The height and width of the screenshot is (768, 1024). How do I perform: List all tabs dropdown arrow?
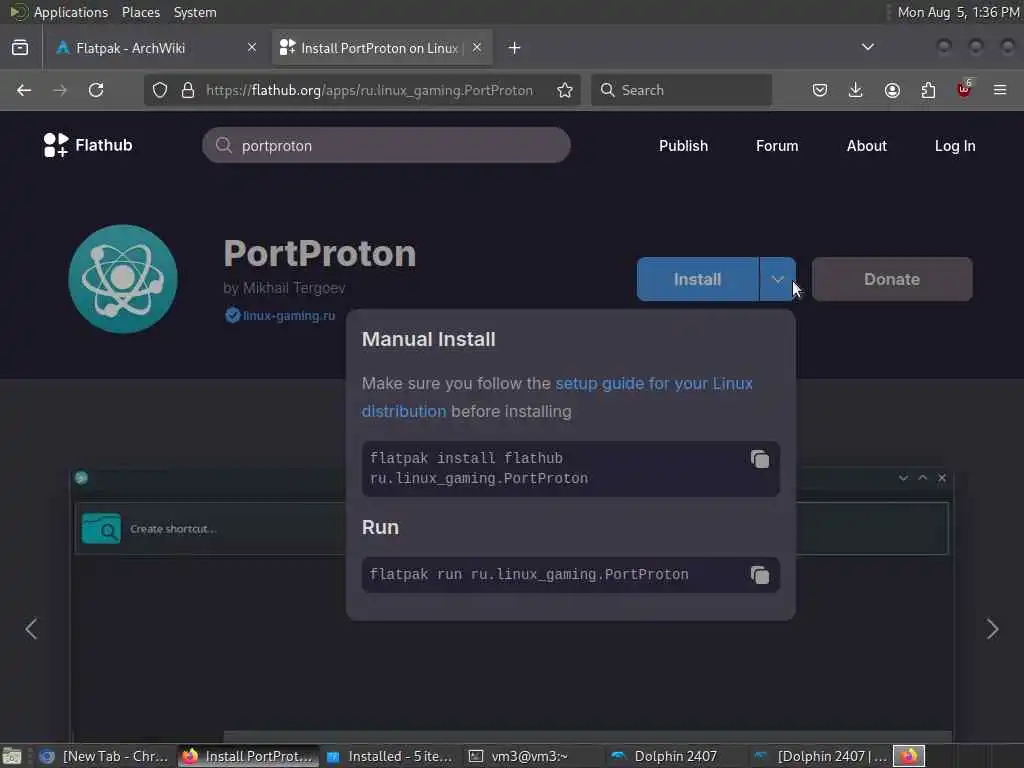(868, 47)
